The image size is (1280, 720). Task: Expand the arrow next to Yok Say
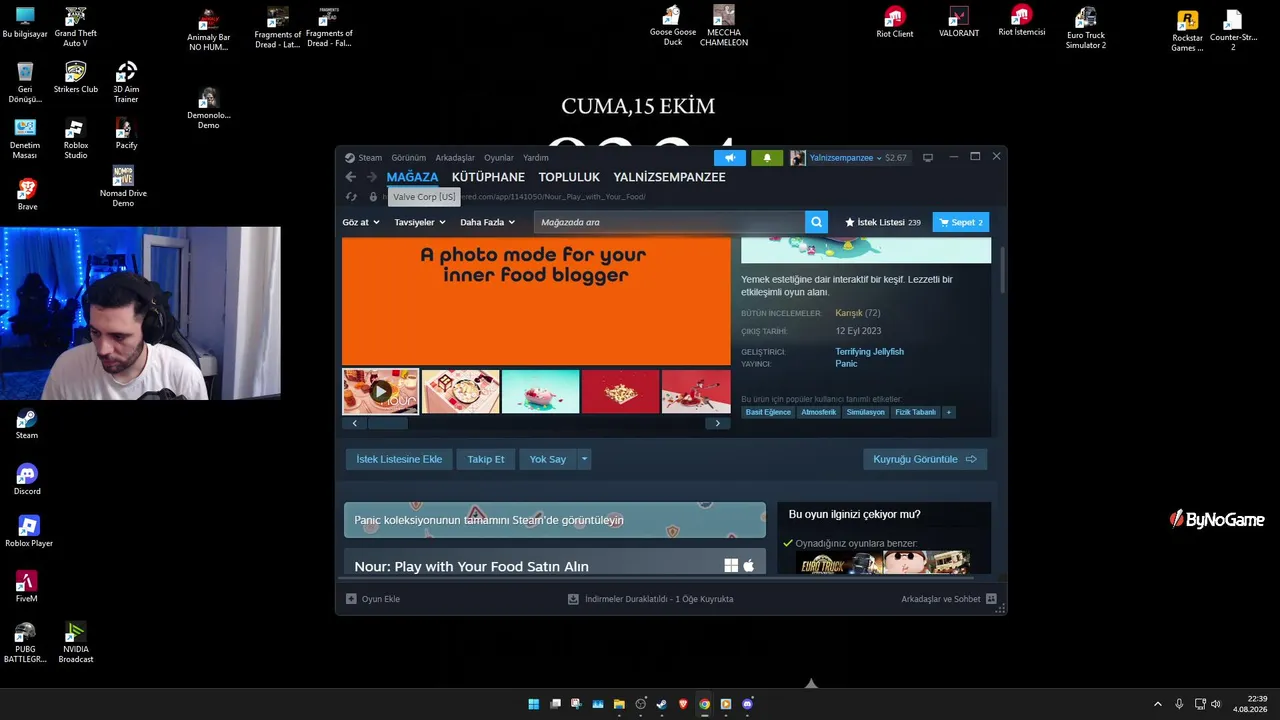[x=585, y=459]
